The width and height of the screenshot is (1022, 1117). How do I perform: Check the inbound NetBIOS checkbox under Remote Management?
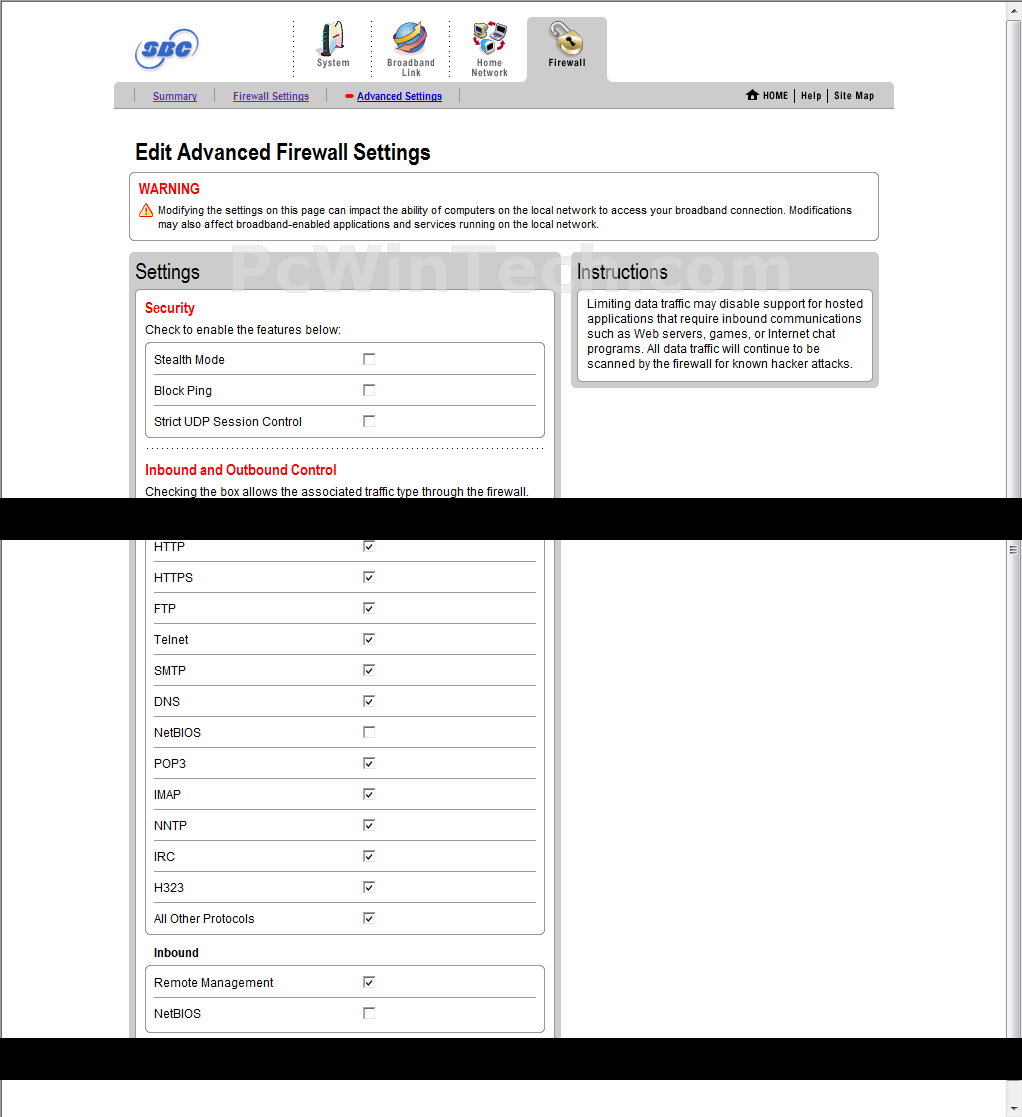tap(369, 1013)
